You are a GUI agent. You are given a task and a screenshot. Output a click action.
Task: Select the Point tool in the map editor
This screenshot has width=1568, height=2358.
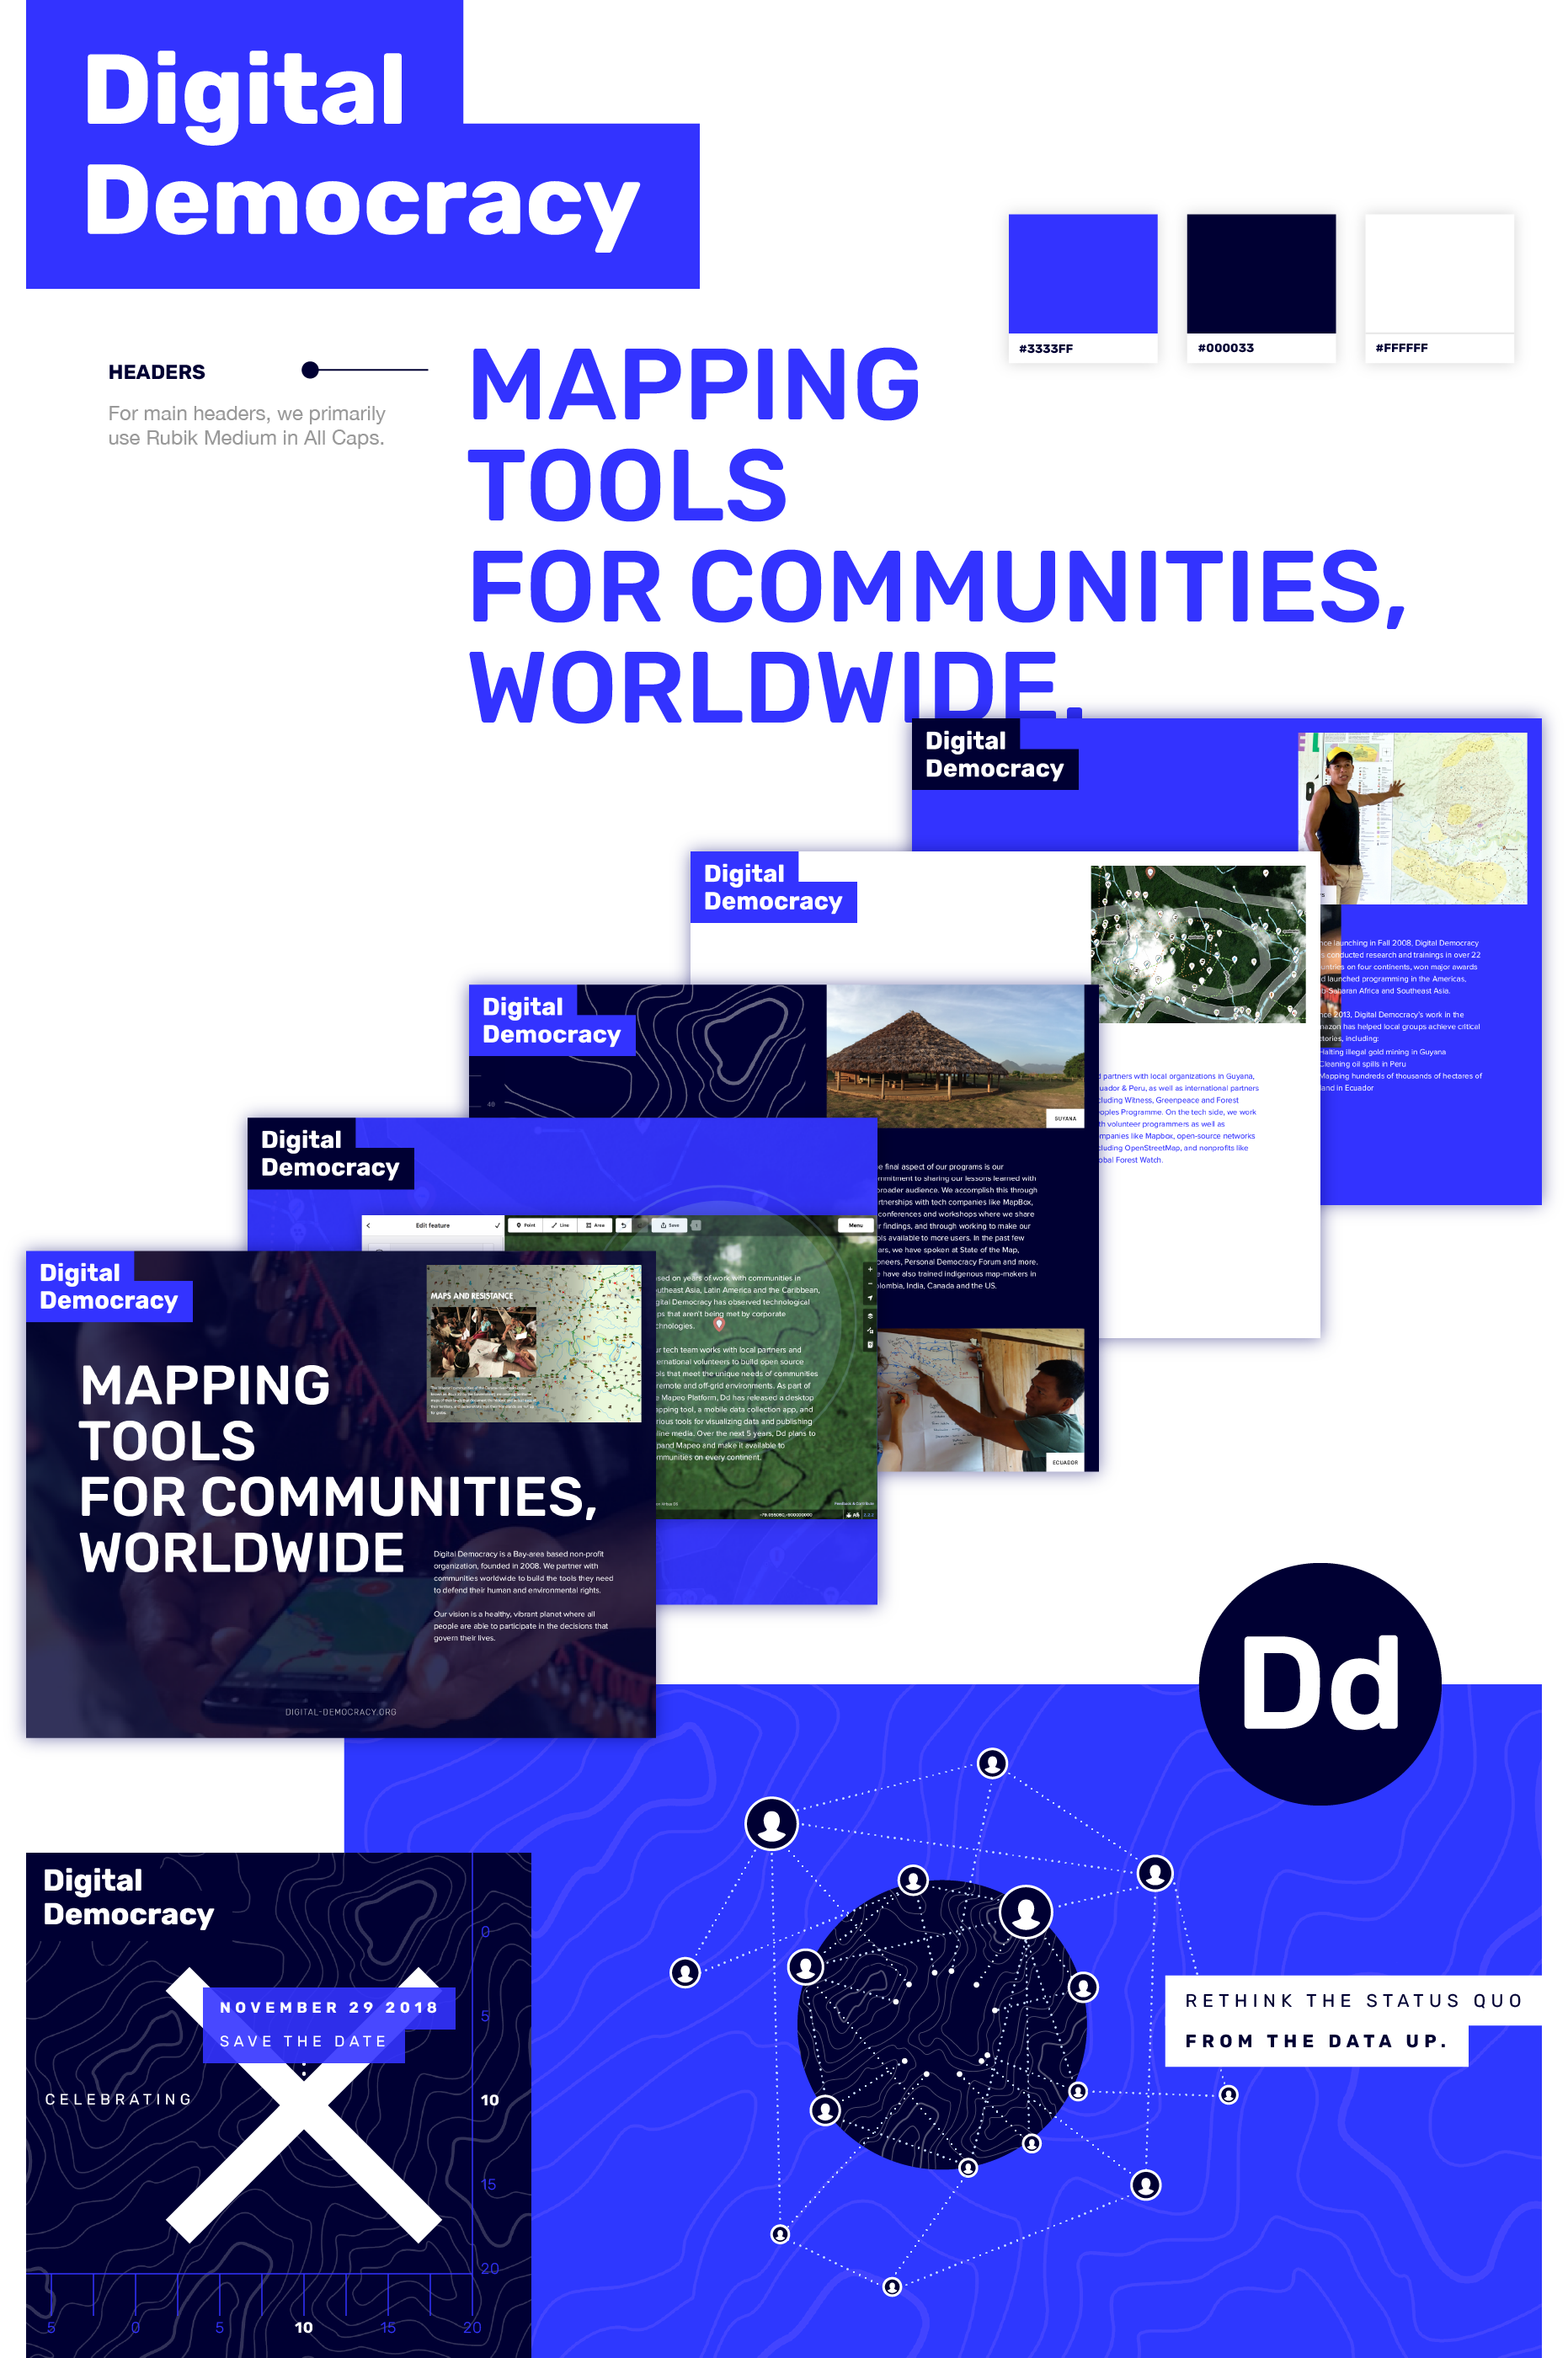(x=525, y=1226)
